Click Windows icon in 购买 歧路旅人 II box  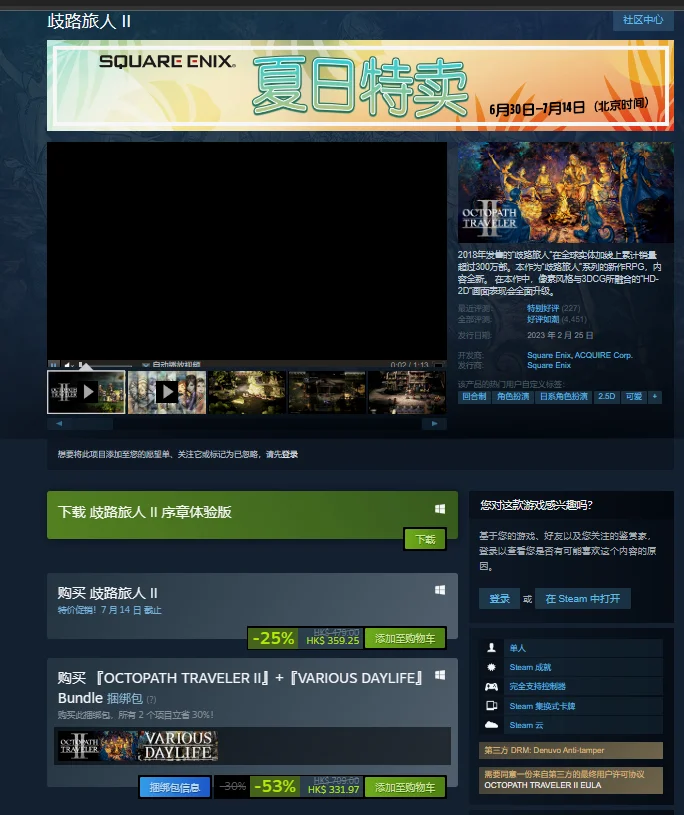[440, 590]
